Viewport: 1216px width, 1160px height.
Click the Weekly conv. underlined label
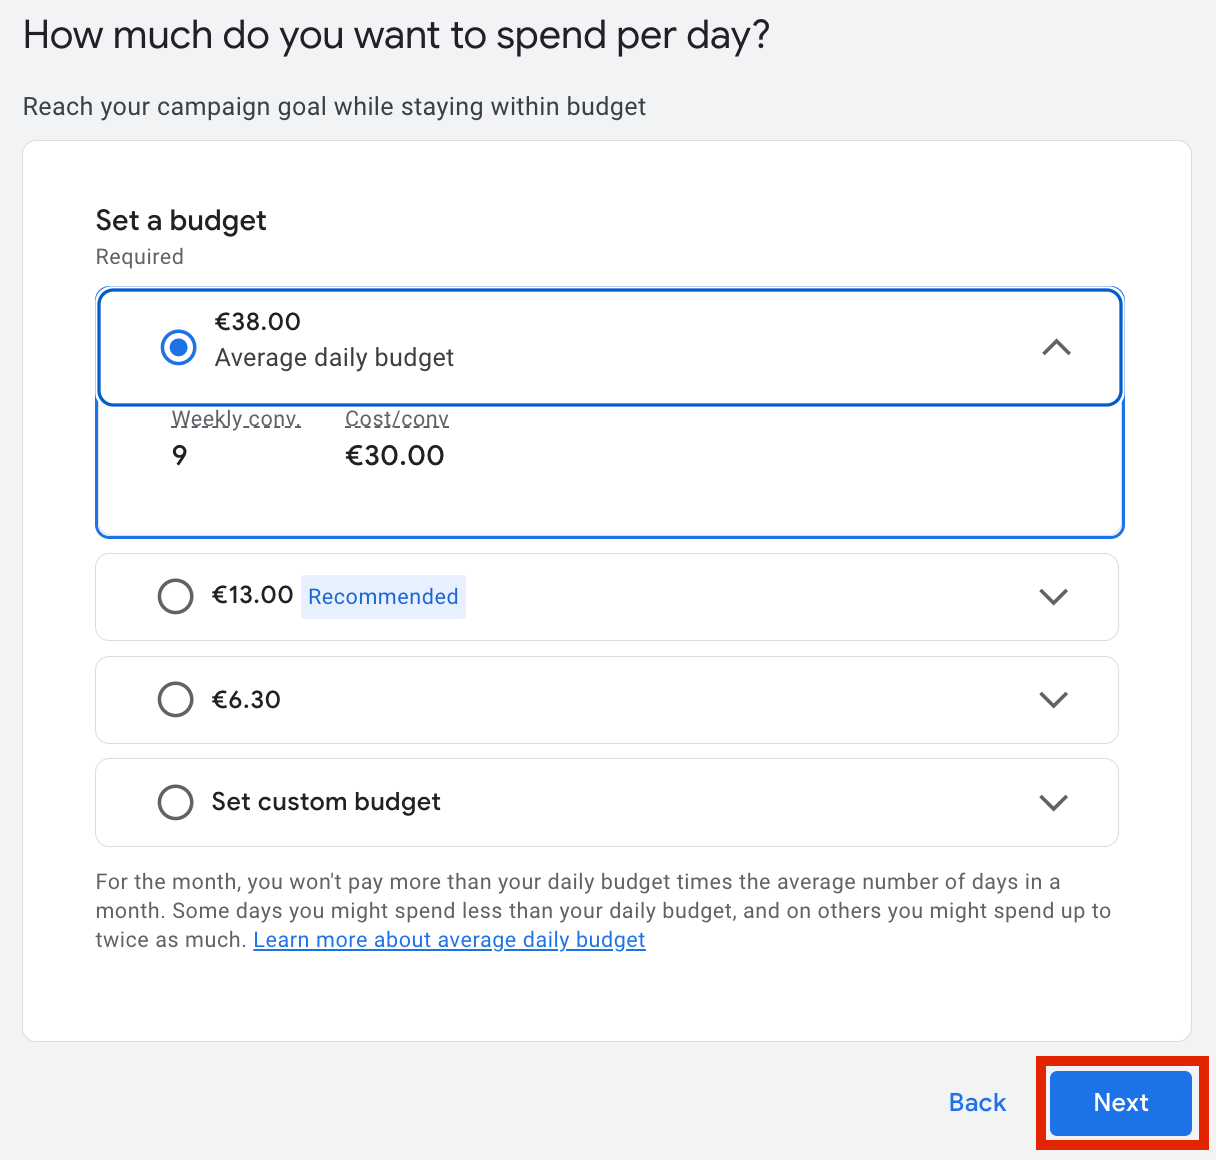click(236, 419)
